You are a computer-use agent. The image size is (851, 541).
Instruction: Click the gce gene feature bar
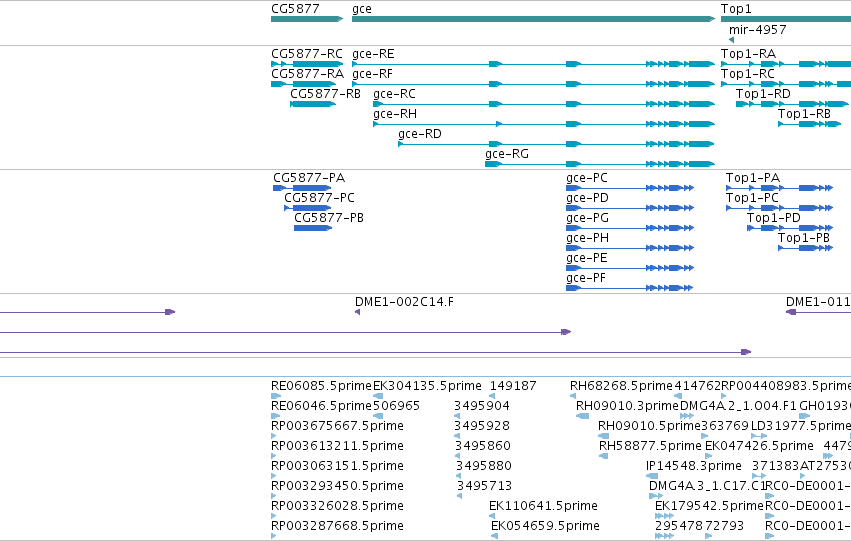534,19
